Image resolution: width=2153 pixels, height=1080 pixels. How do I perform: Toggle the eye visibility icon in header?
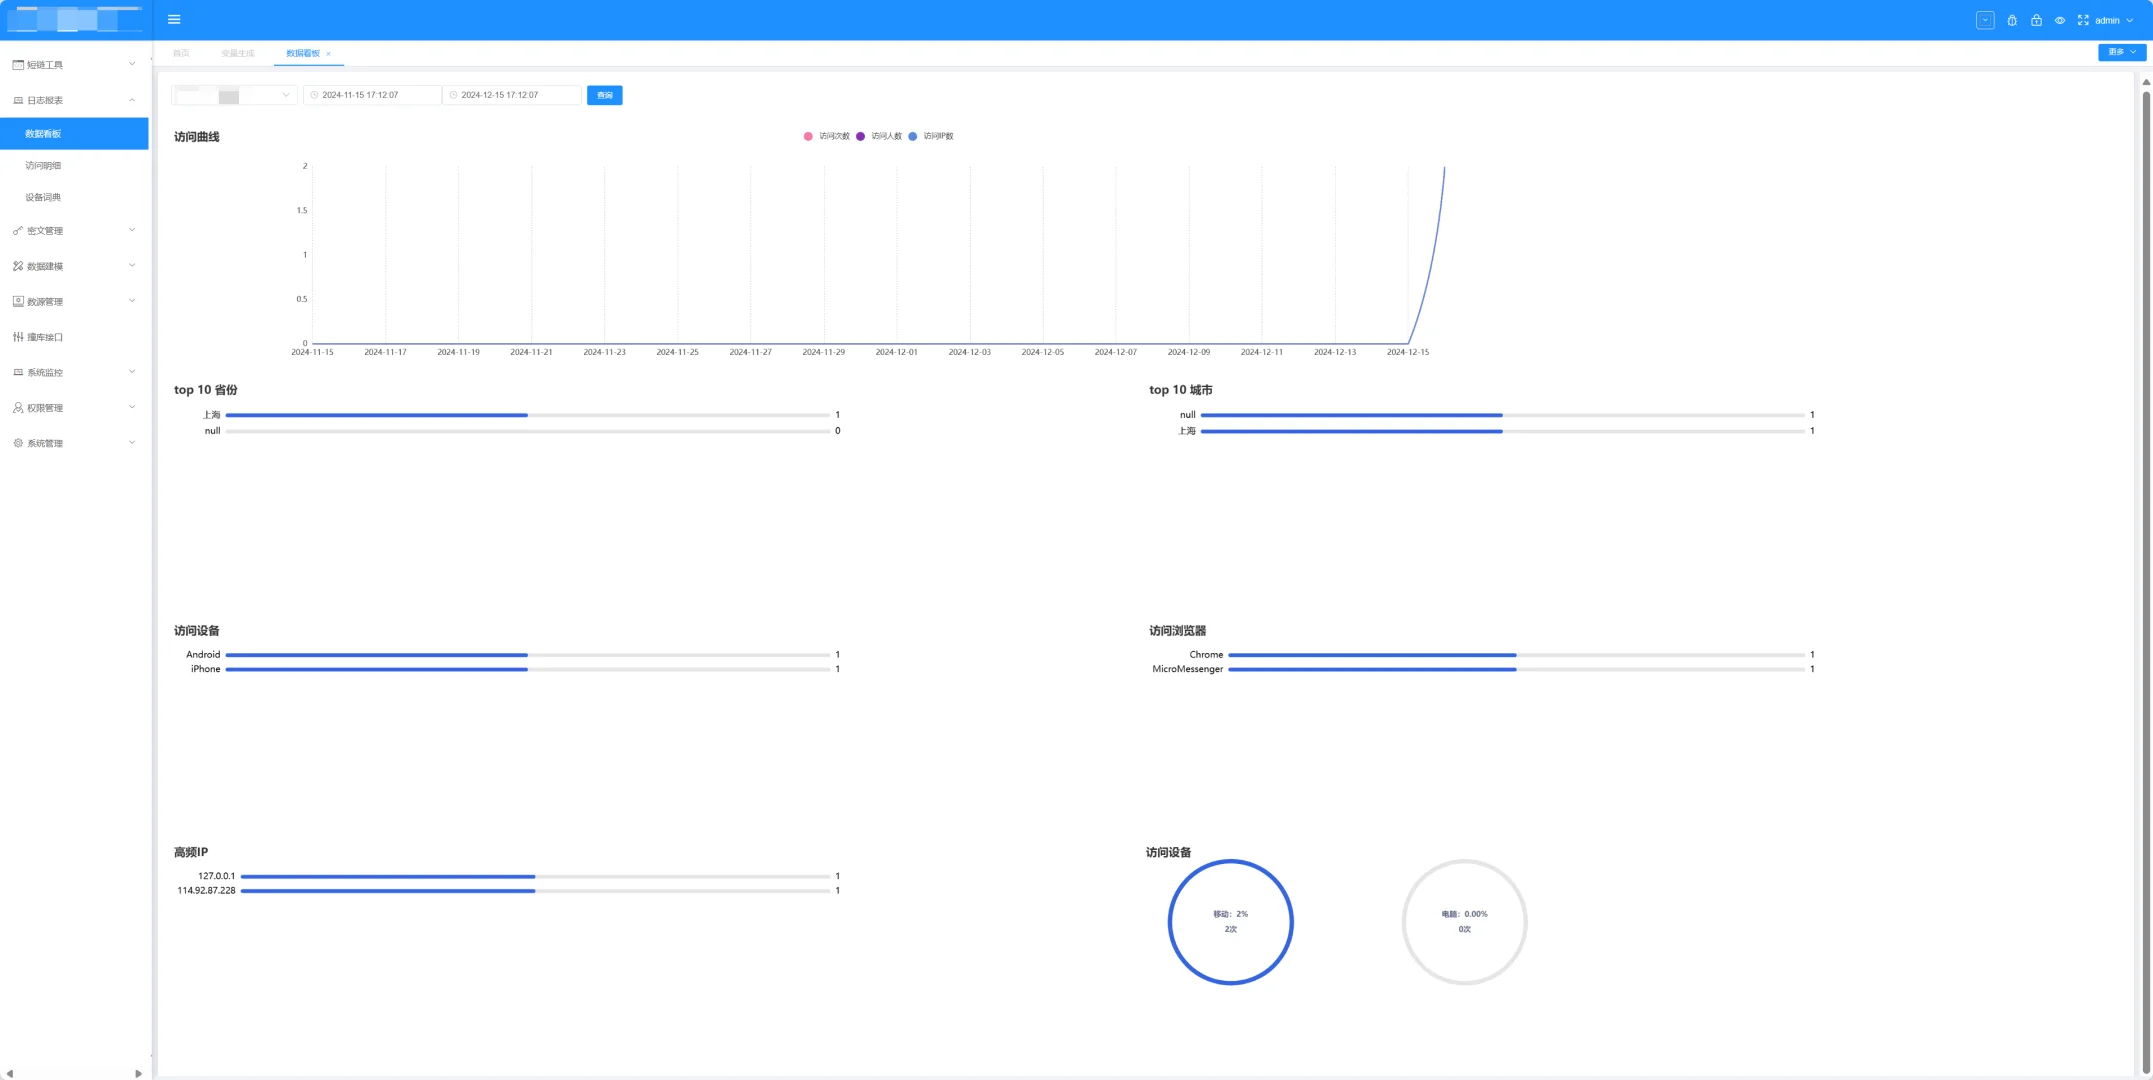click(2060, 20)
